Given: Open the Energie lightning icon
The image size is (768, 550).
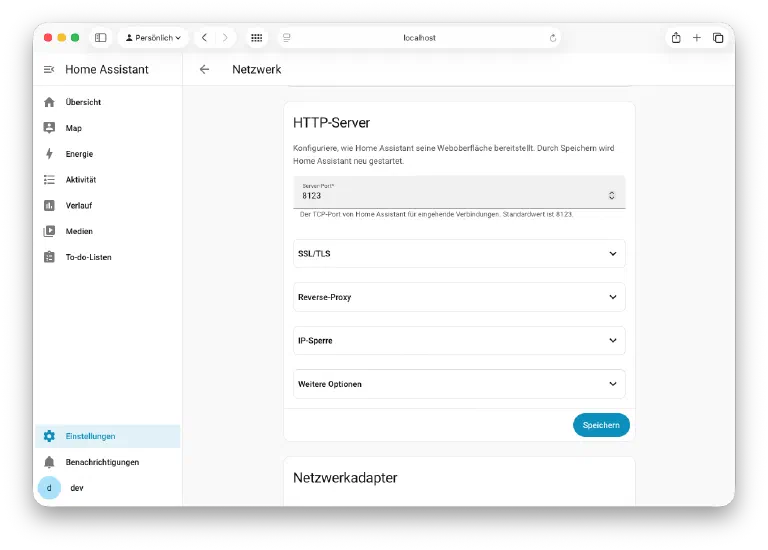Looking at the screenshot, I should pos(49,154).
